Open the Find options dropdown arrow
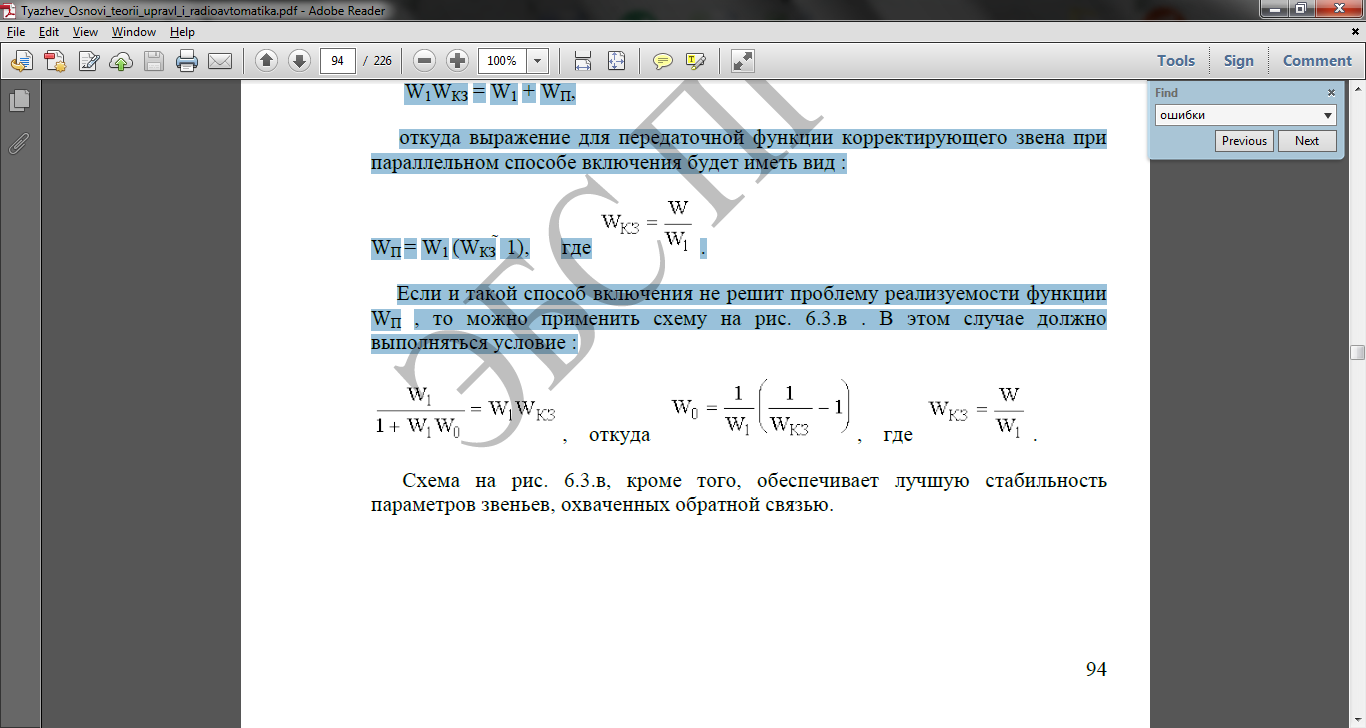 pos(1329,116)
